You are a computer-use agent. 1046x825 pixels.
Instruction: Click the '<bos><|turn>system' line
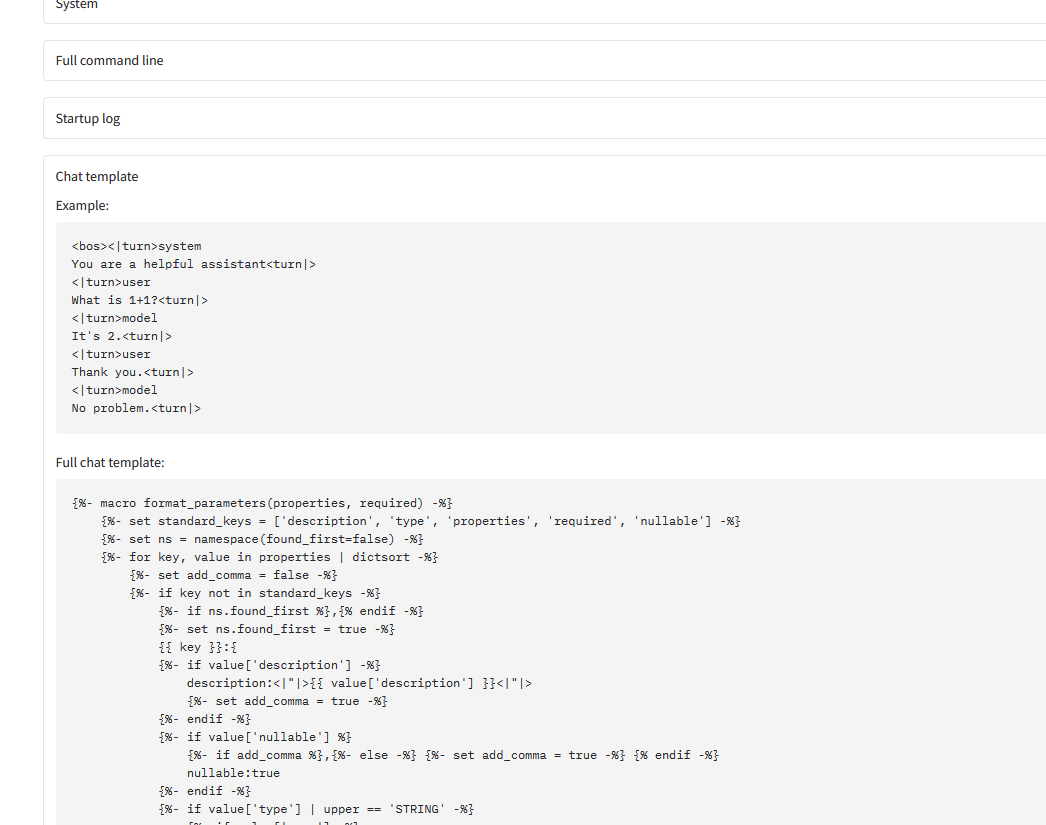(137, 246)
